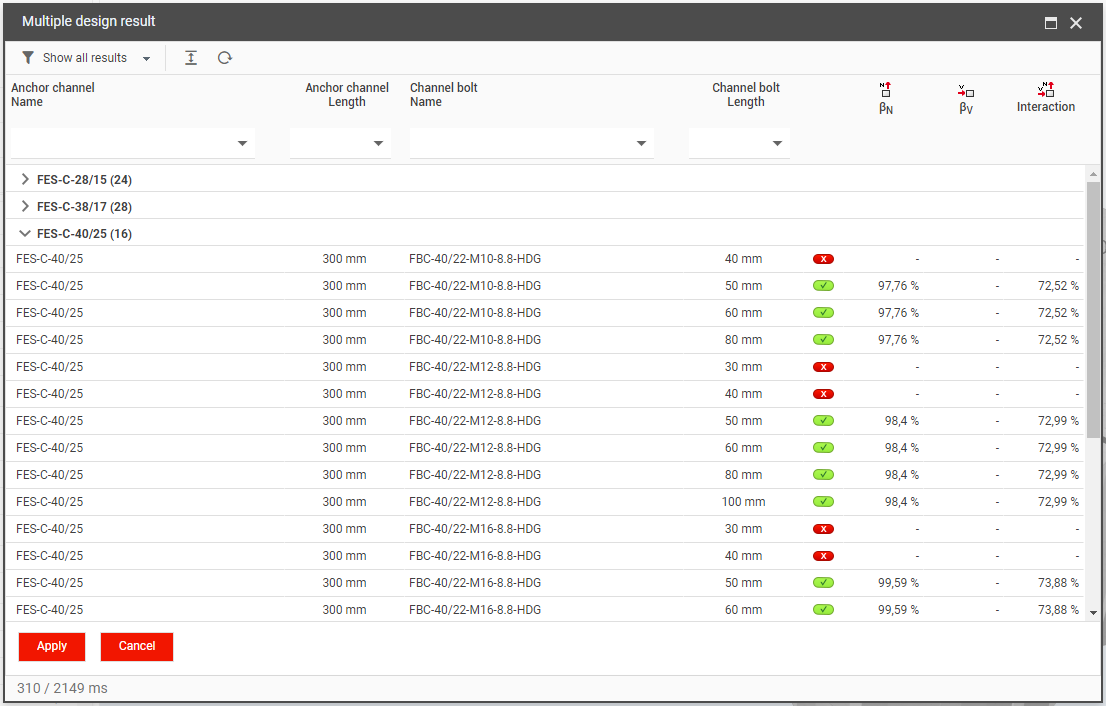
Task: Select FBC-40/22-M12-8.8-HDG with 100 mm length
Action: tap(544, 501)
